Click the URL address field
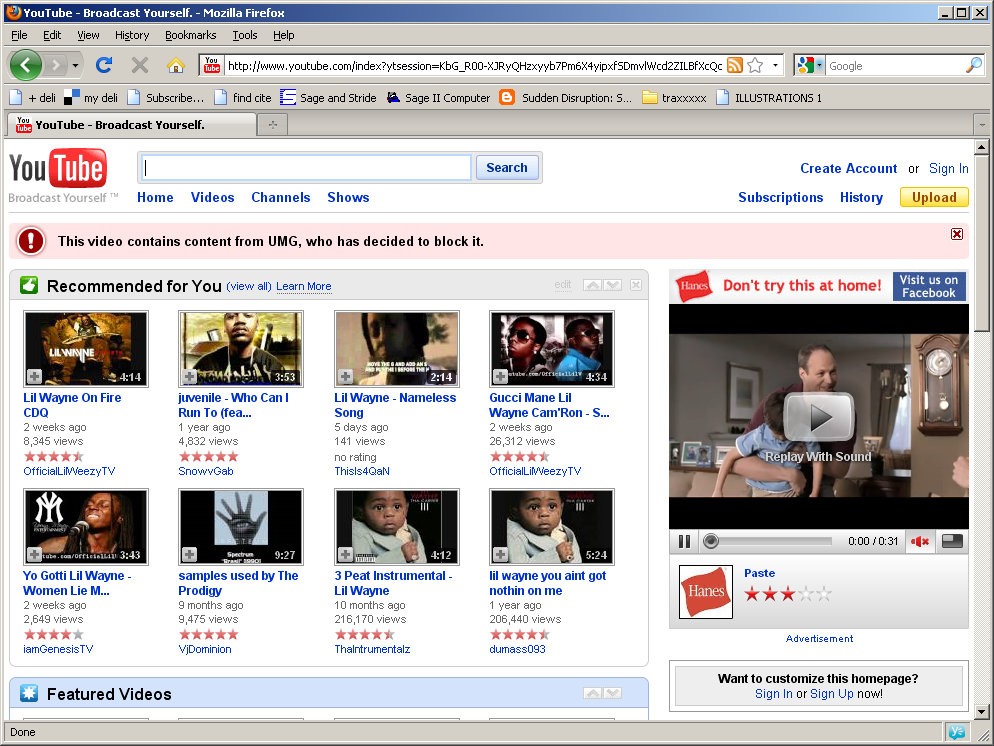The image size is (994, 746). click(x=475, y=65)
